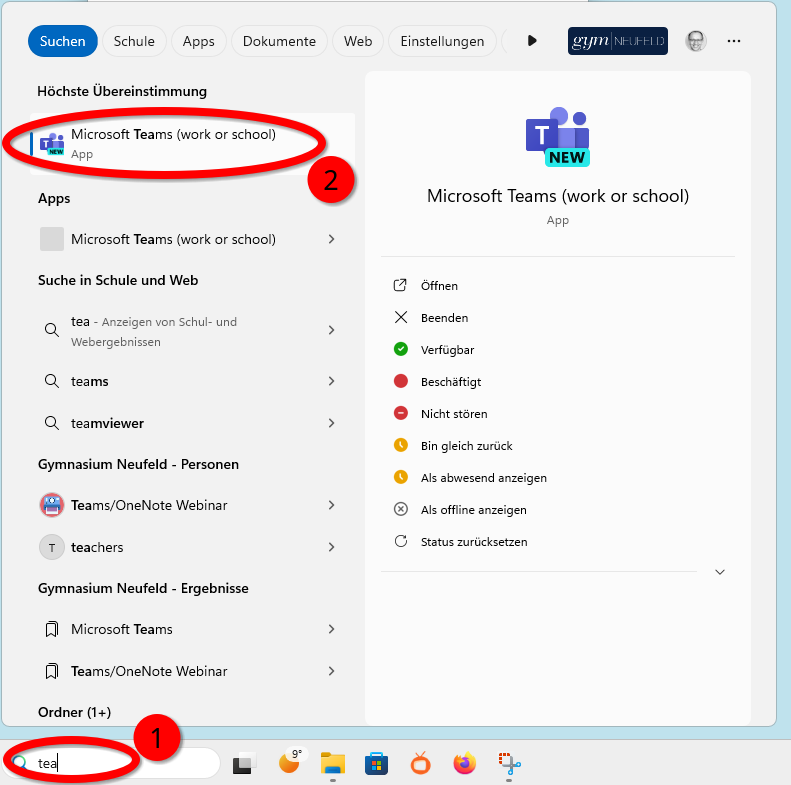Click the 'Nicht stören' label
791x785 pixels.
tap(454, 414)
